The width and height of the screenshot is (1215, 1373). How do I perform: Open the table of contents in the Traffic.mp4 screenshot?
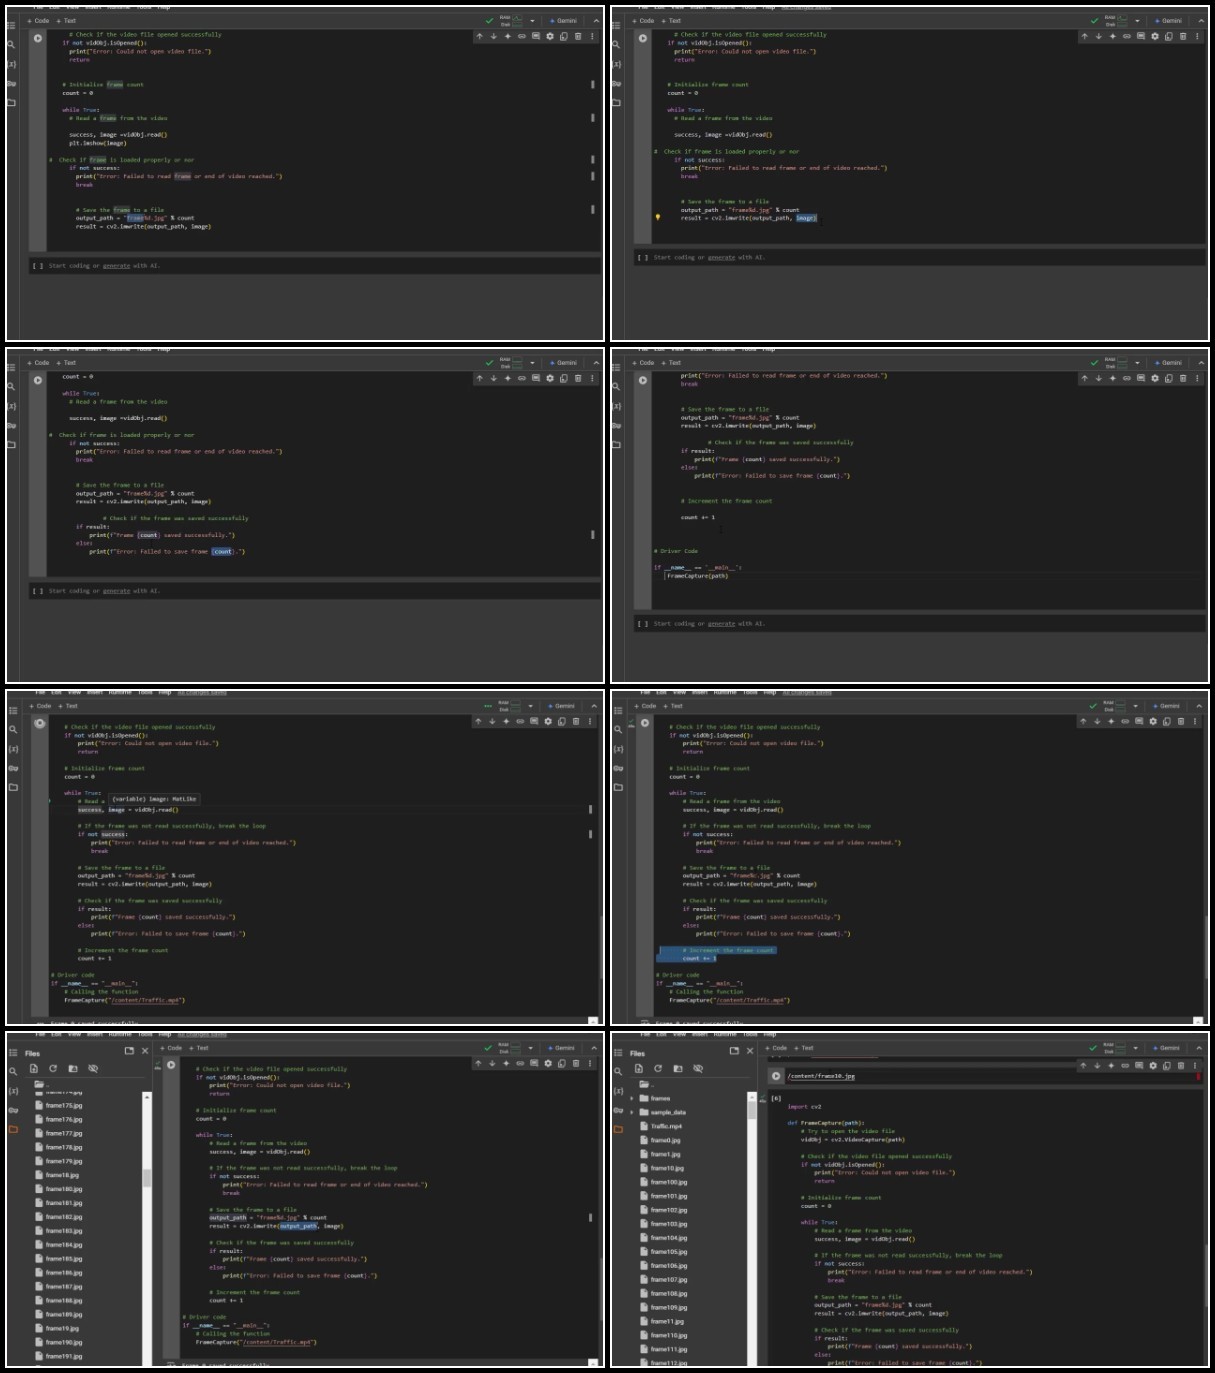[618, 1052]
